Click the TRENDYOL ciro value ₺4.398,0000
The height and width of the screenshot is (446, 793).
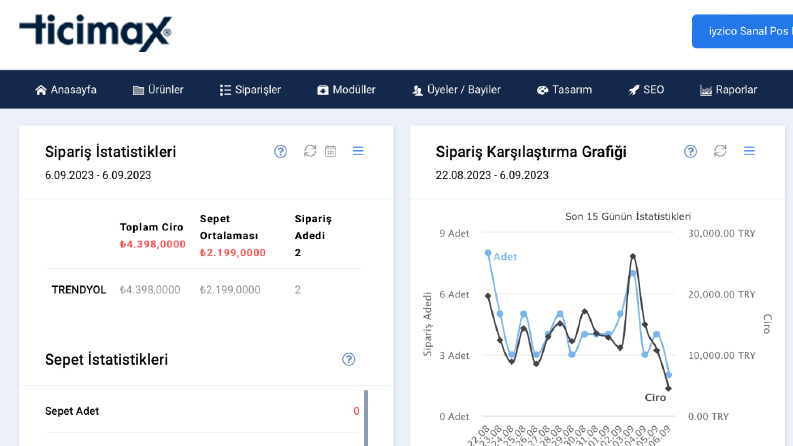click(150, 290)
